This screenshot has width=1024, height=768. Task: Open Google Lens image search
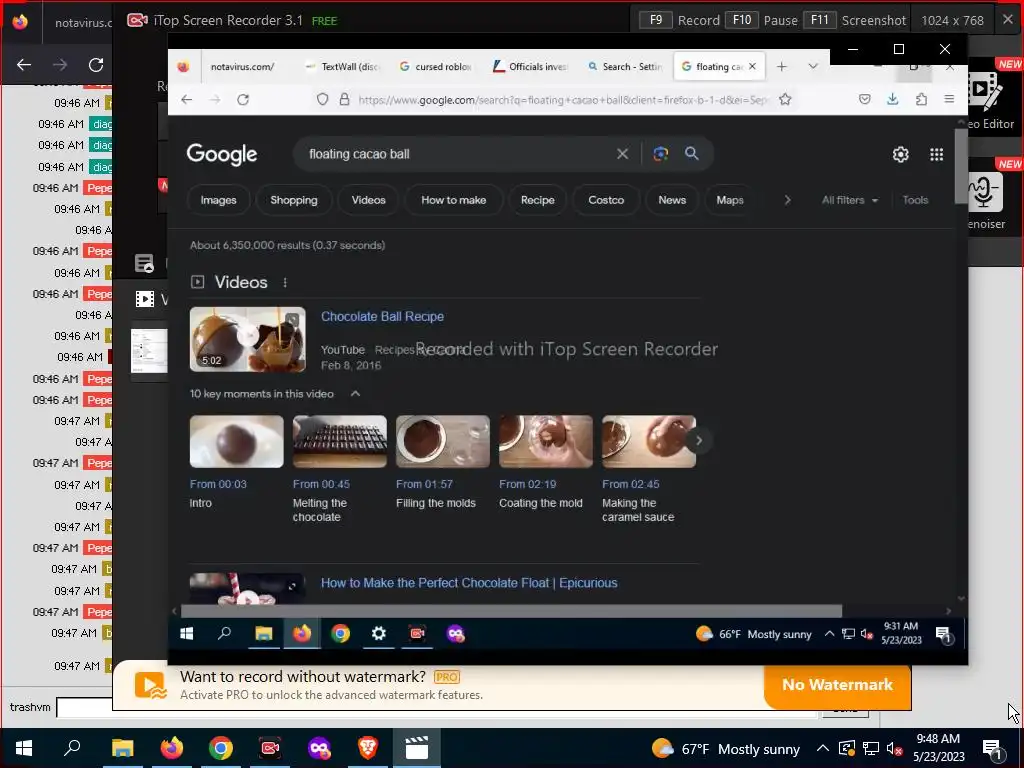660,153
